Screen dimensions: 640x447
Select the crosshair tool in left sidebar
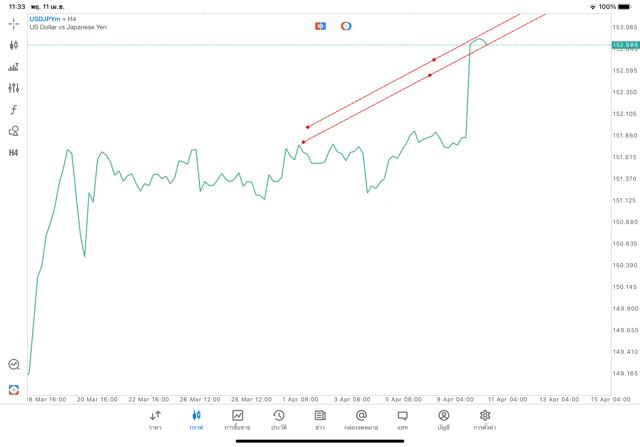(14, 23)
